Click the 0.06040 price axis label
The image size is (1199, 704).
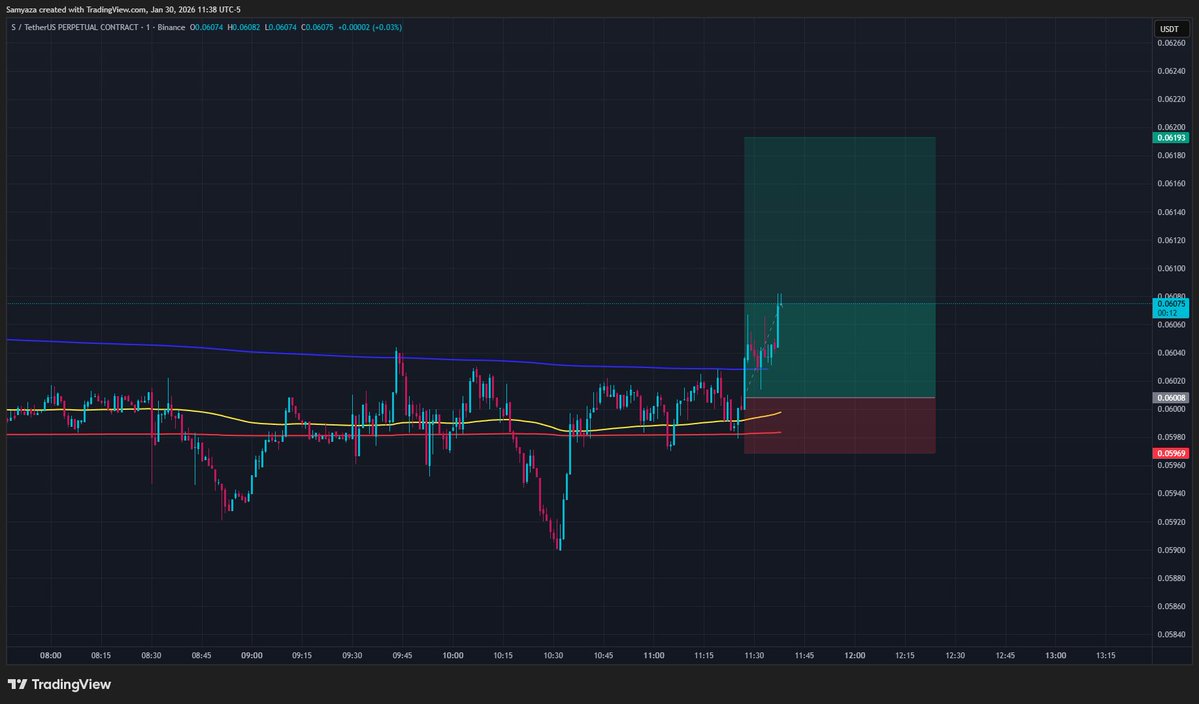click(1171, 352)
